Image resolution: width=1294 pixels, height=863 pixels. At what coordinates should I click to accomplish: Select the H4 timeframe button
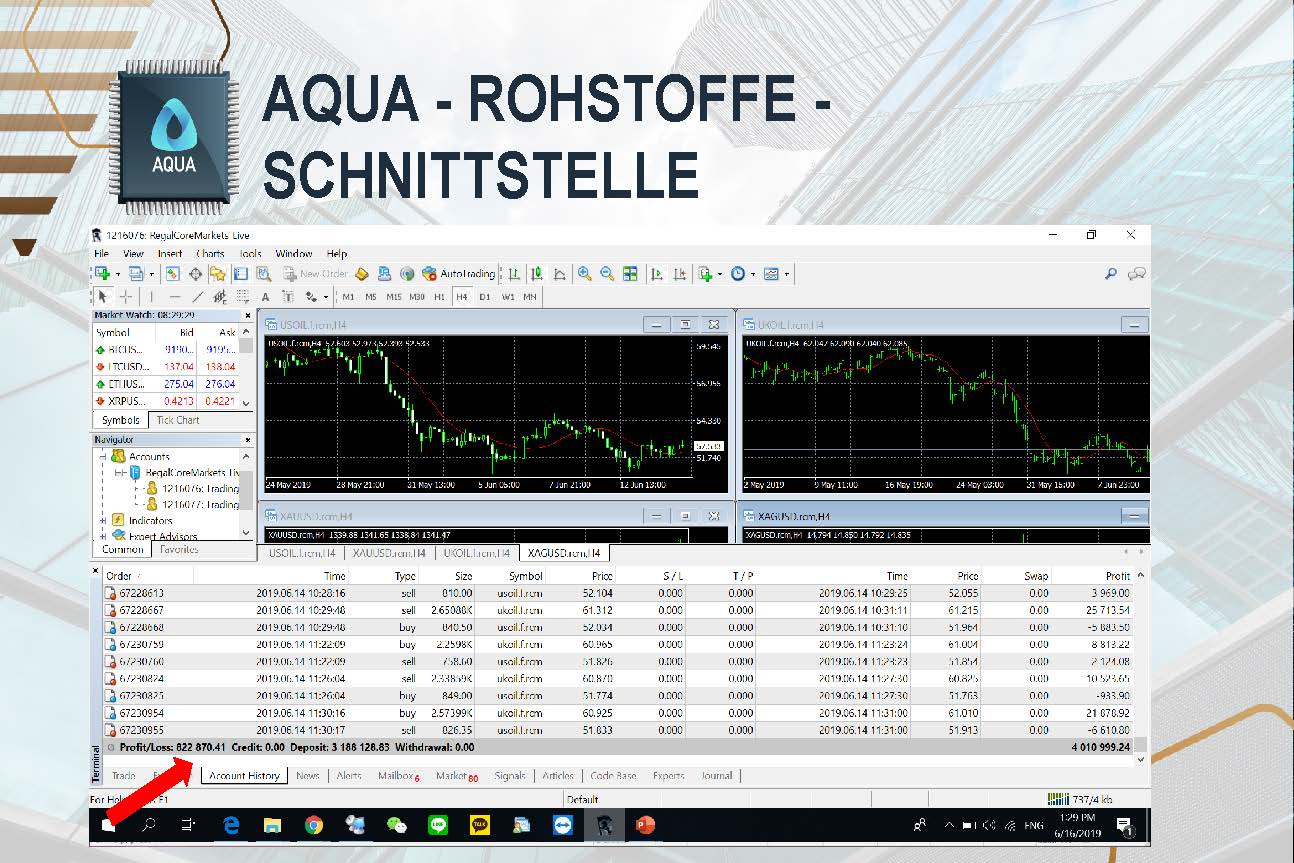[462, 296]
